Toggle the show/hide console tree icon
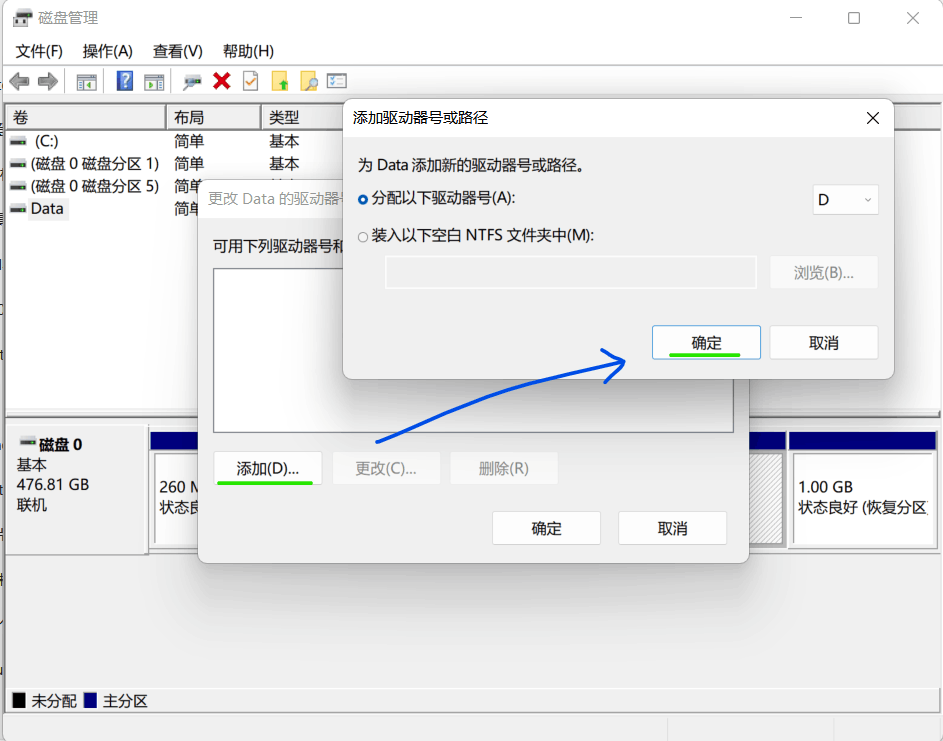 87,82
